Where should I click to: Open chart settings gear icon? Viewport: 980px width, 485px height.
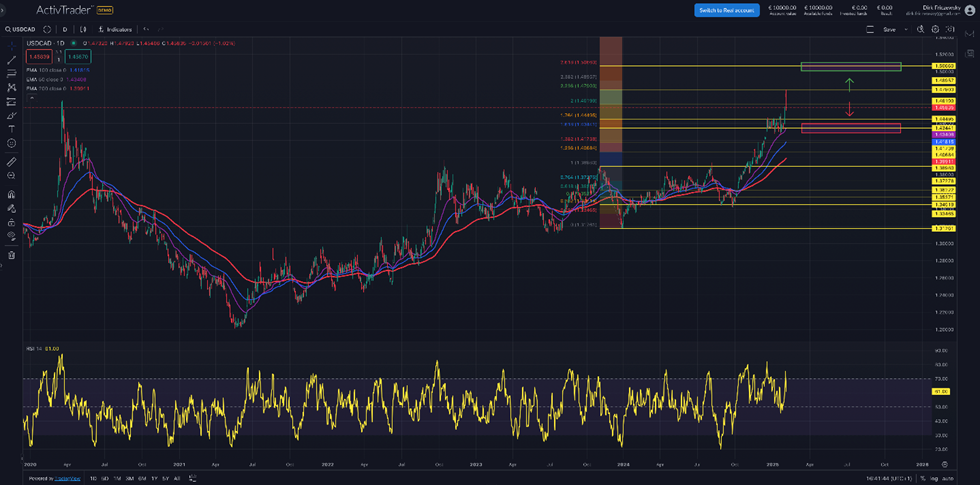[936, 29]
